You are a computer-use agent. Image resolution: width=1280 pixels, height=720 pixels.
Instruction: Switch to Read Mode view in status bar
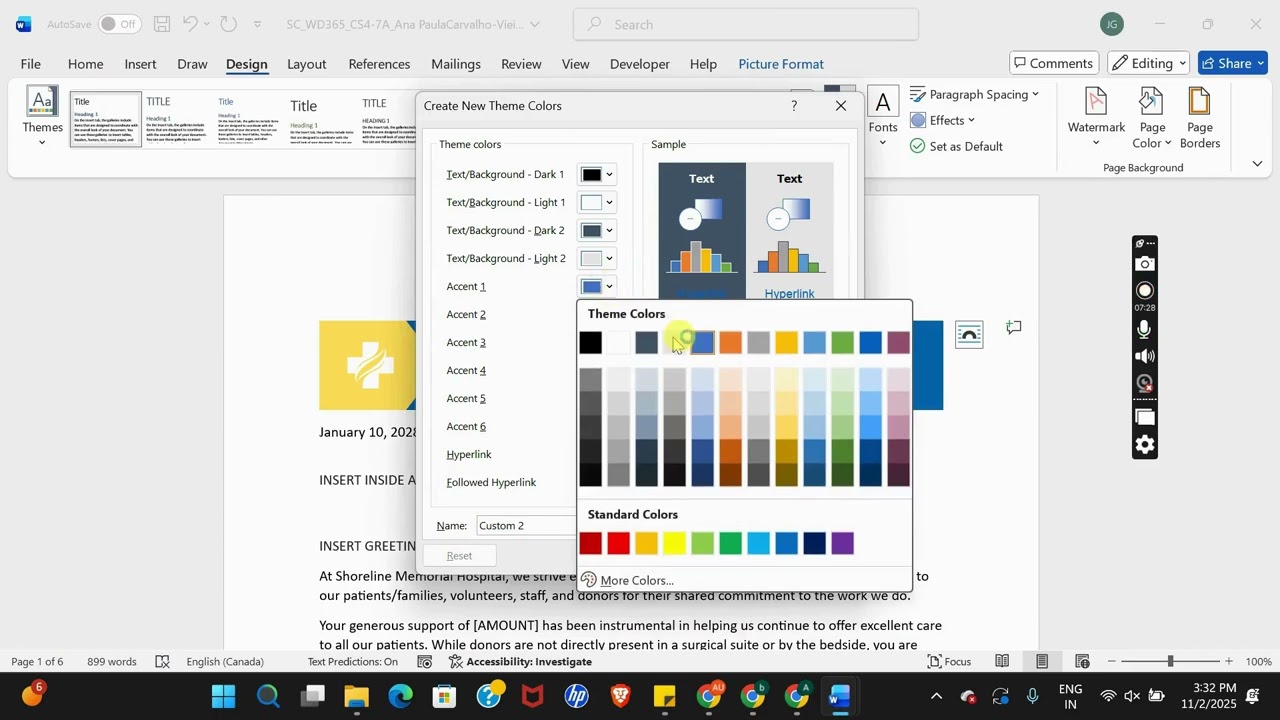click(x=1002, y=661)
